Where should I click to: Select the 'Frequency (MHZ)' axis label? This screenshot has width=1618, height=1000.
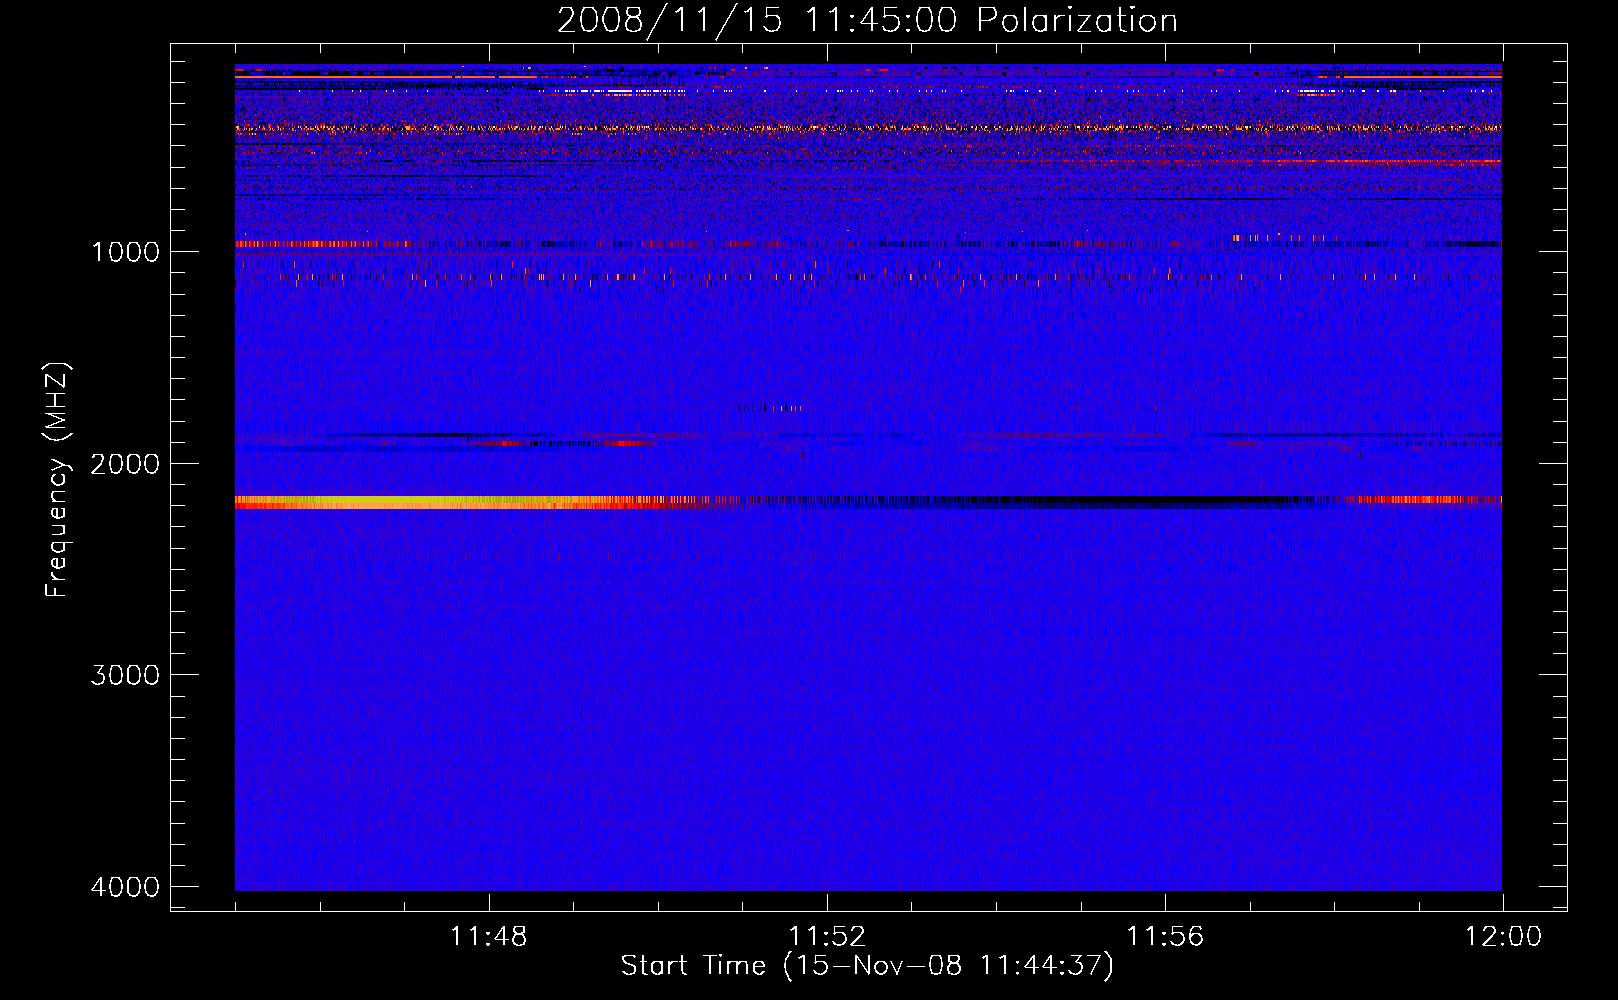(x=58, y=480)
